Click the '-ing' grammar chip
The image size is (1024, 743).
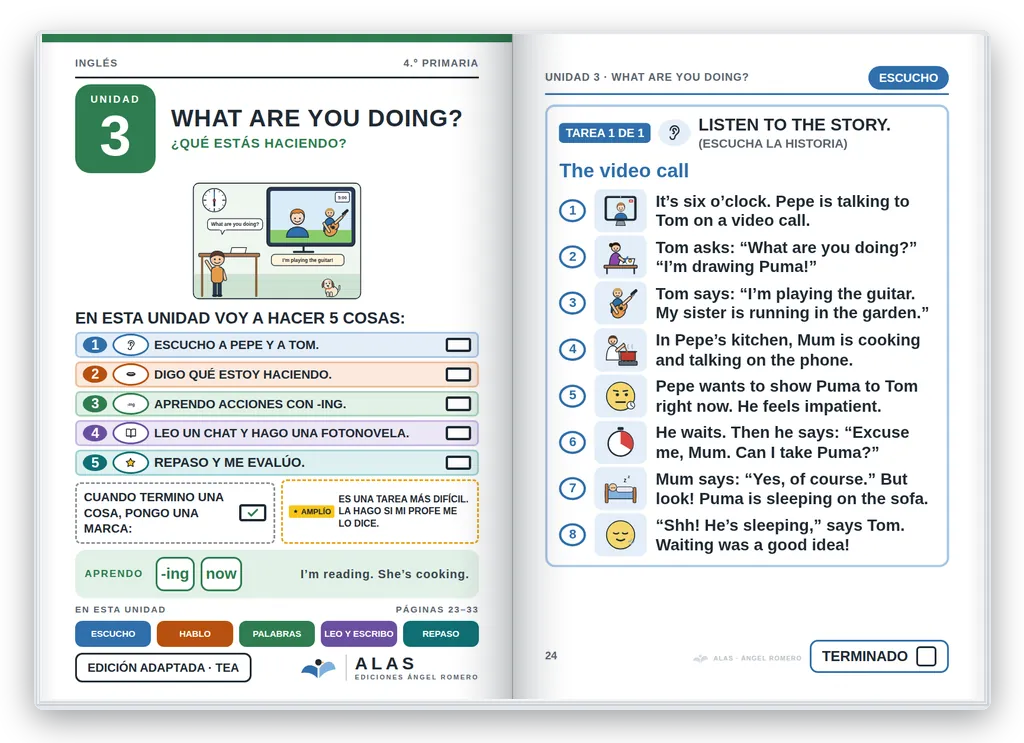[x=175, y=574]
